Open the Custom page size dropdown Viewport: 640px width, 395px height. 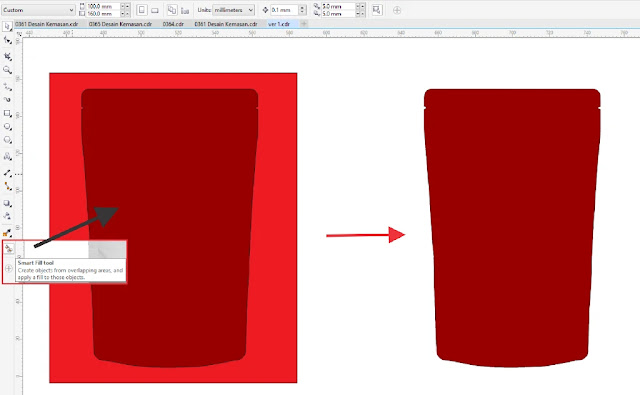tap(38, 10)
